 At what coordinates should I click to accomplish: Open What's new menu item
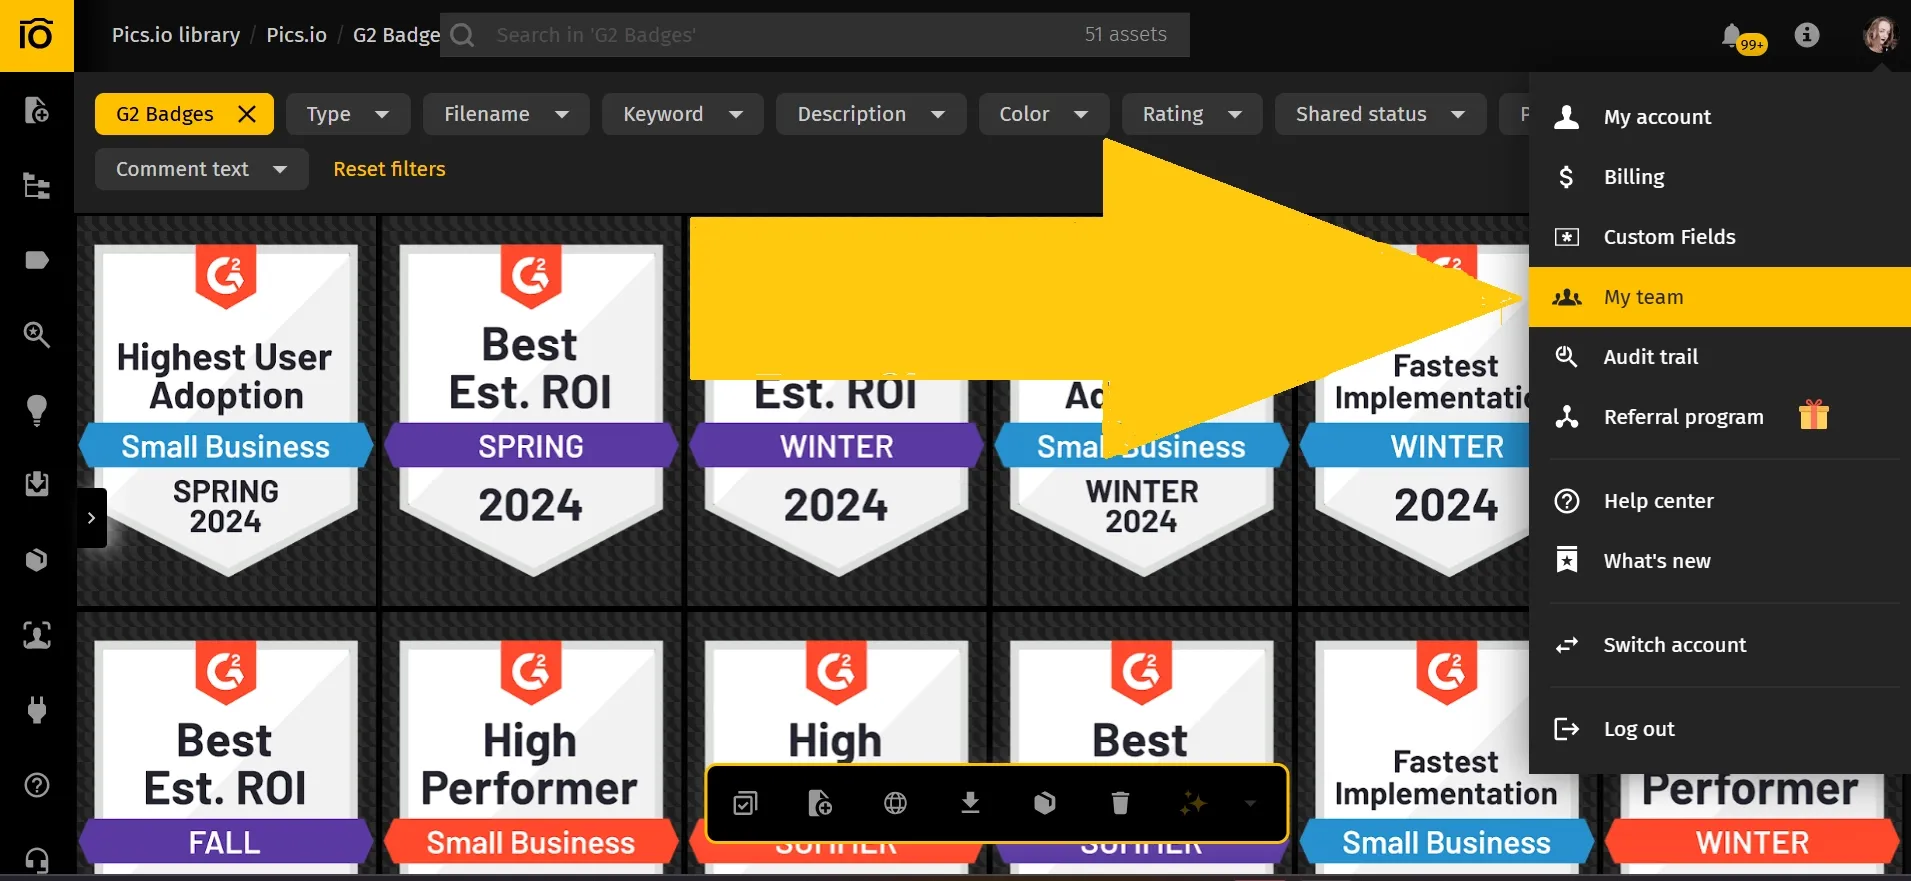[1720, 561]
